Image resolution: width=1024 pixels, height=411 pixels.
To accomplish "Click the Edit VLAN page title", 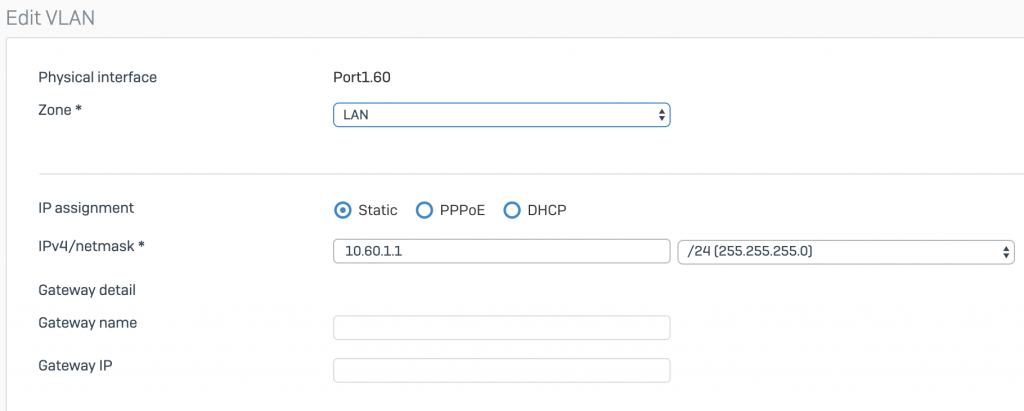I will click(x=50, y=18).
